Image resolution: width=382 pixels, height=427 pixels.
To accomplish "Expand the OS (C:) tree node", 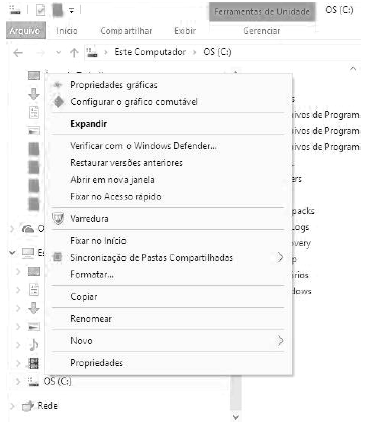I will point(18,381).
